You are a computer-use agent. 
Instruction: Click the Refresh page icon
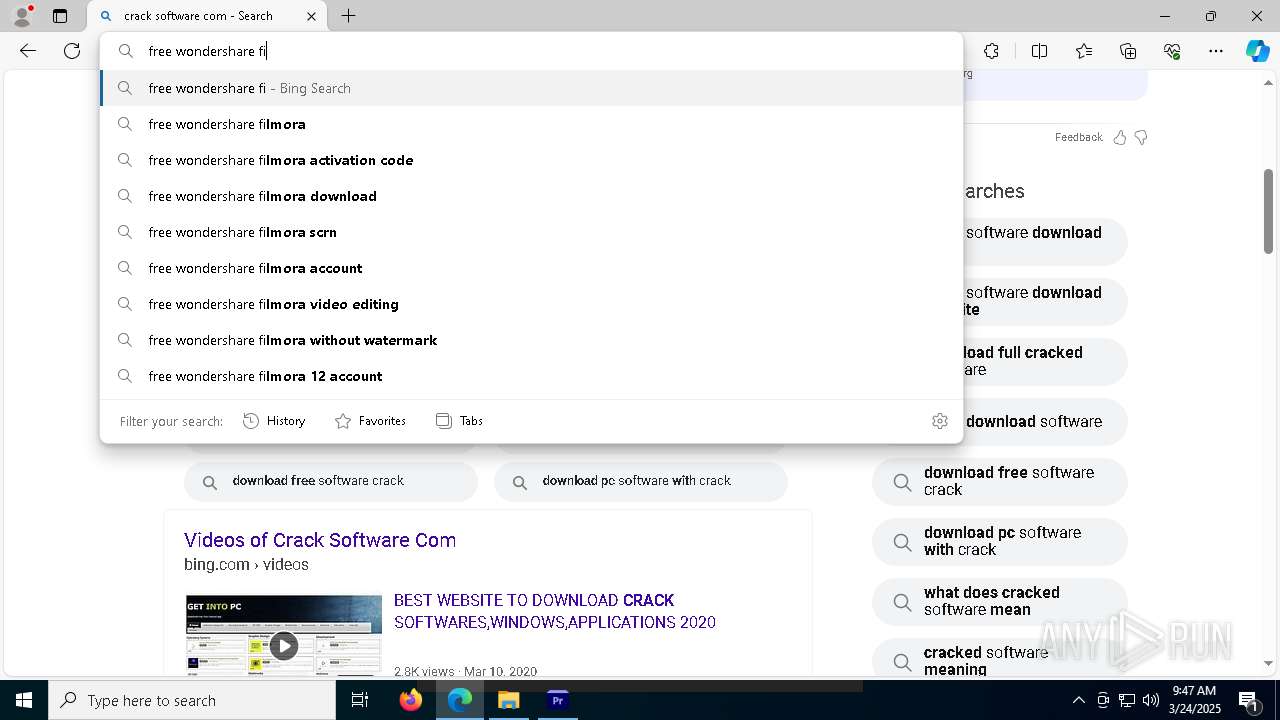click(72, 51)
